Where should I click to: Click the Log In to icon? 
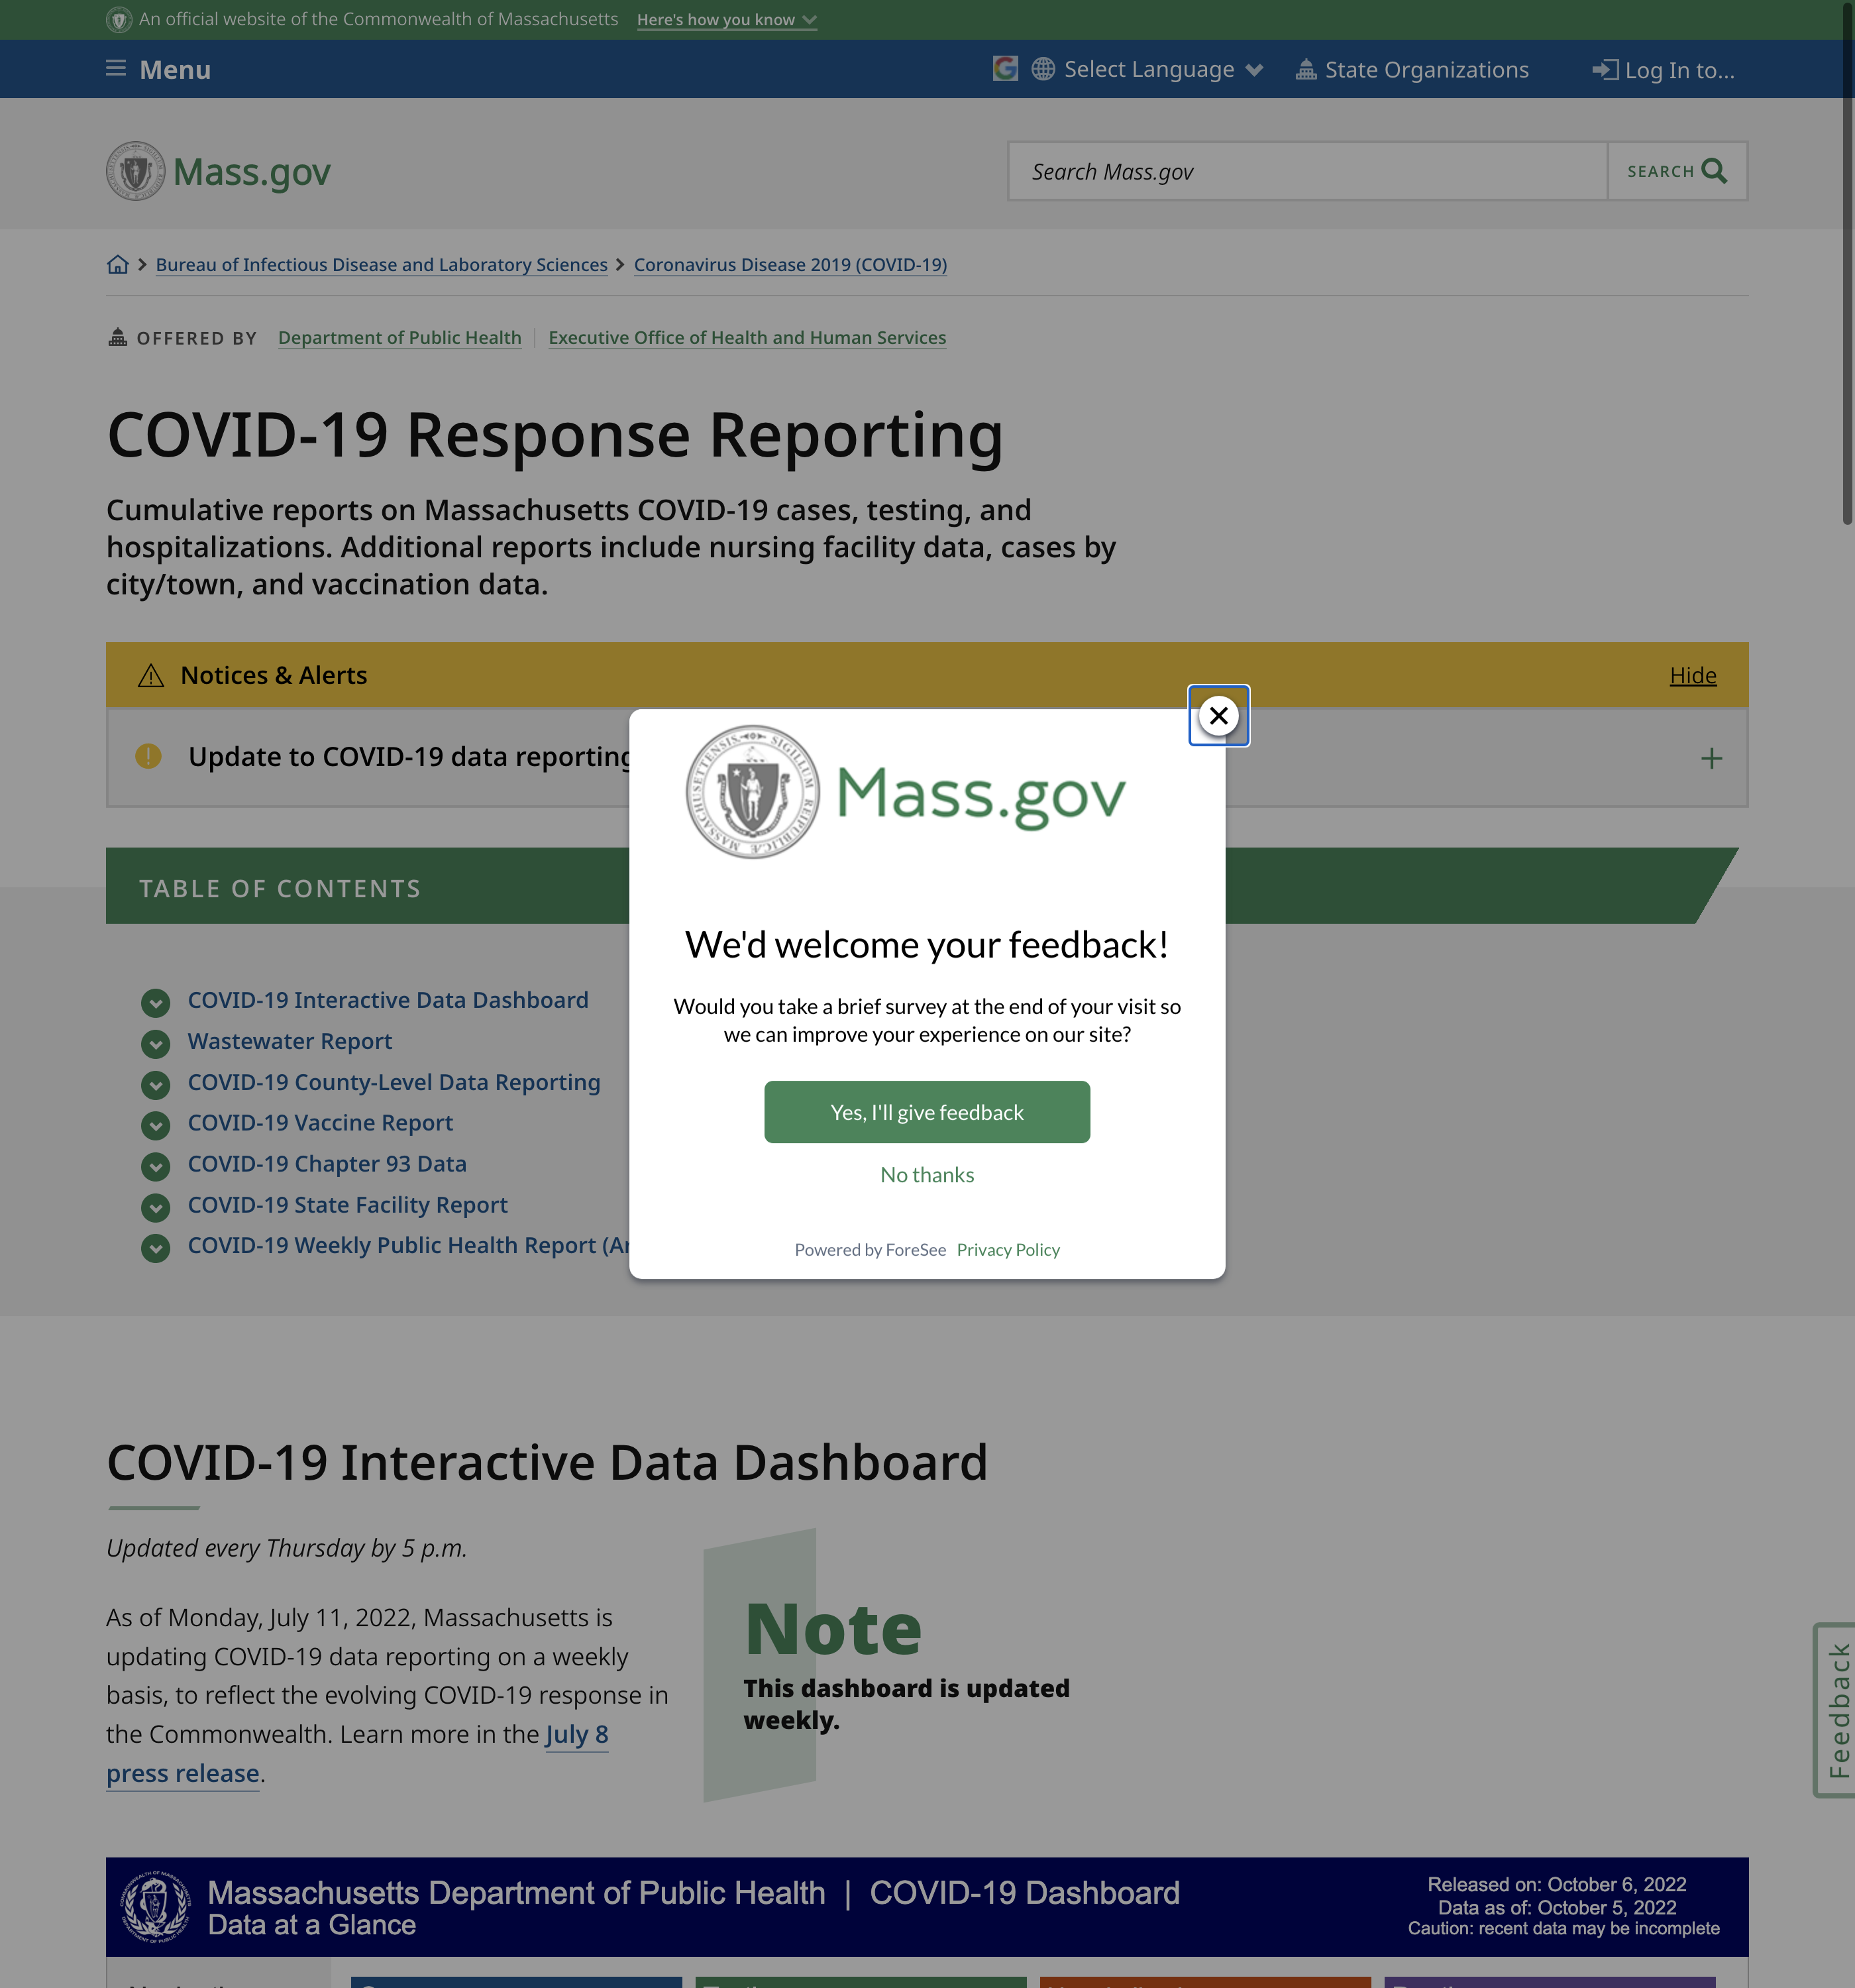tap(1604, 69)
